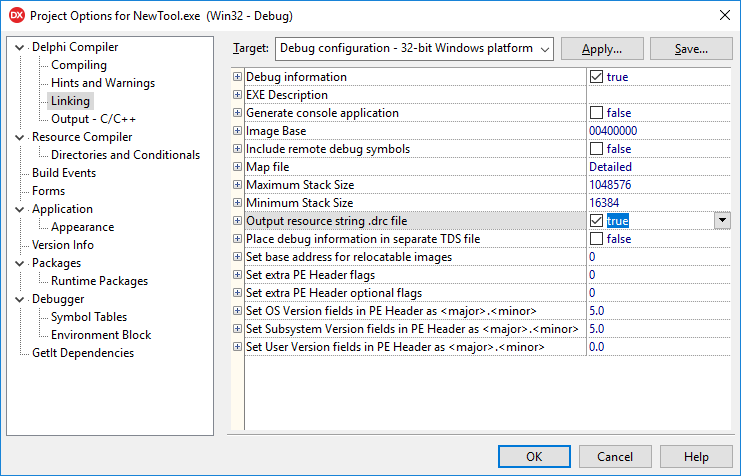
Task: Select Version Info in the tree
Action: pos(63,245)
